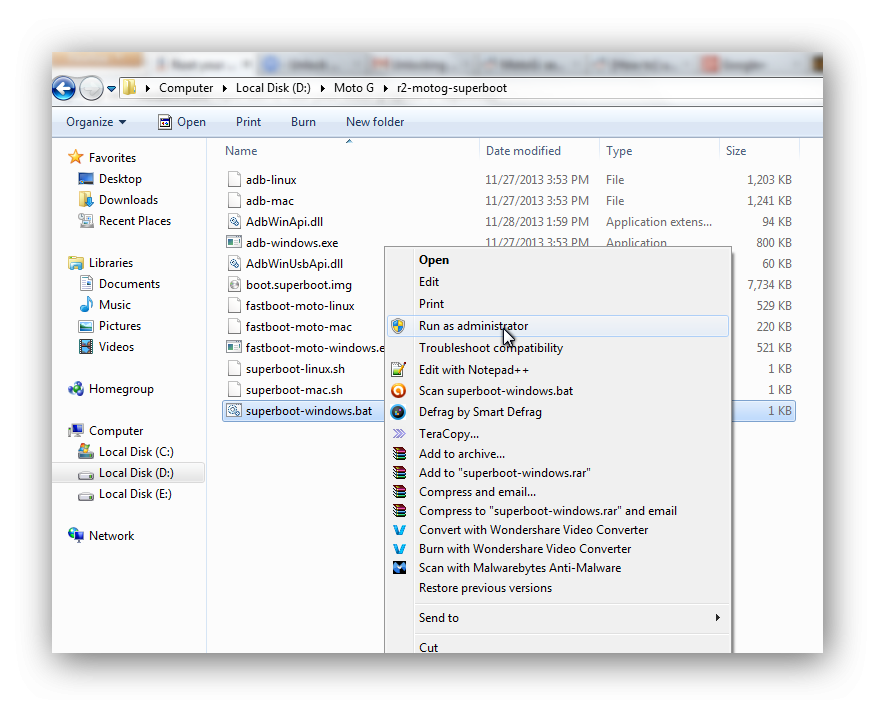Select Add to archive option
This screenshot has width=875, height=705.
pyautogui.click(x=461, y=454)
